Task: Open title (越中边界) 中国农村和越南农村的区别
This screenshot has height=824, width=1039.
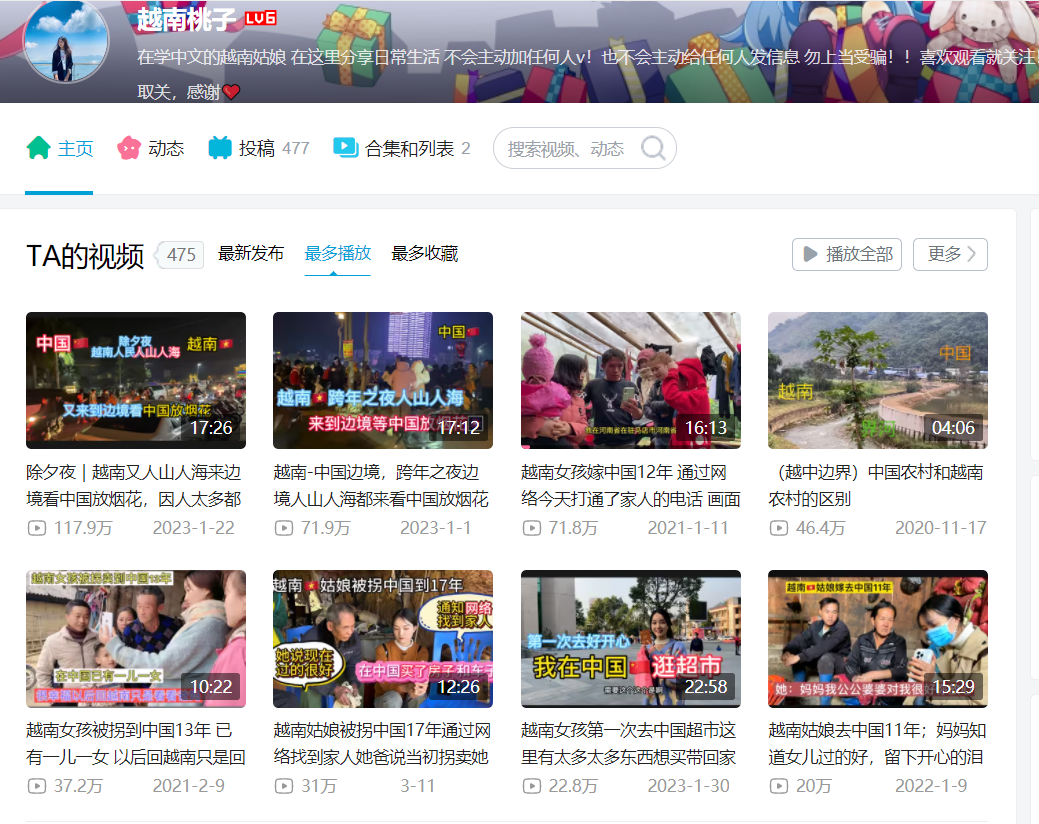Action: tap(876, 486)
